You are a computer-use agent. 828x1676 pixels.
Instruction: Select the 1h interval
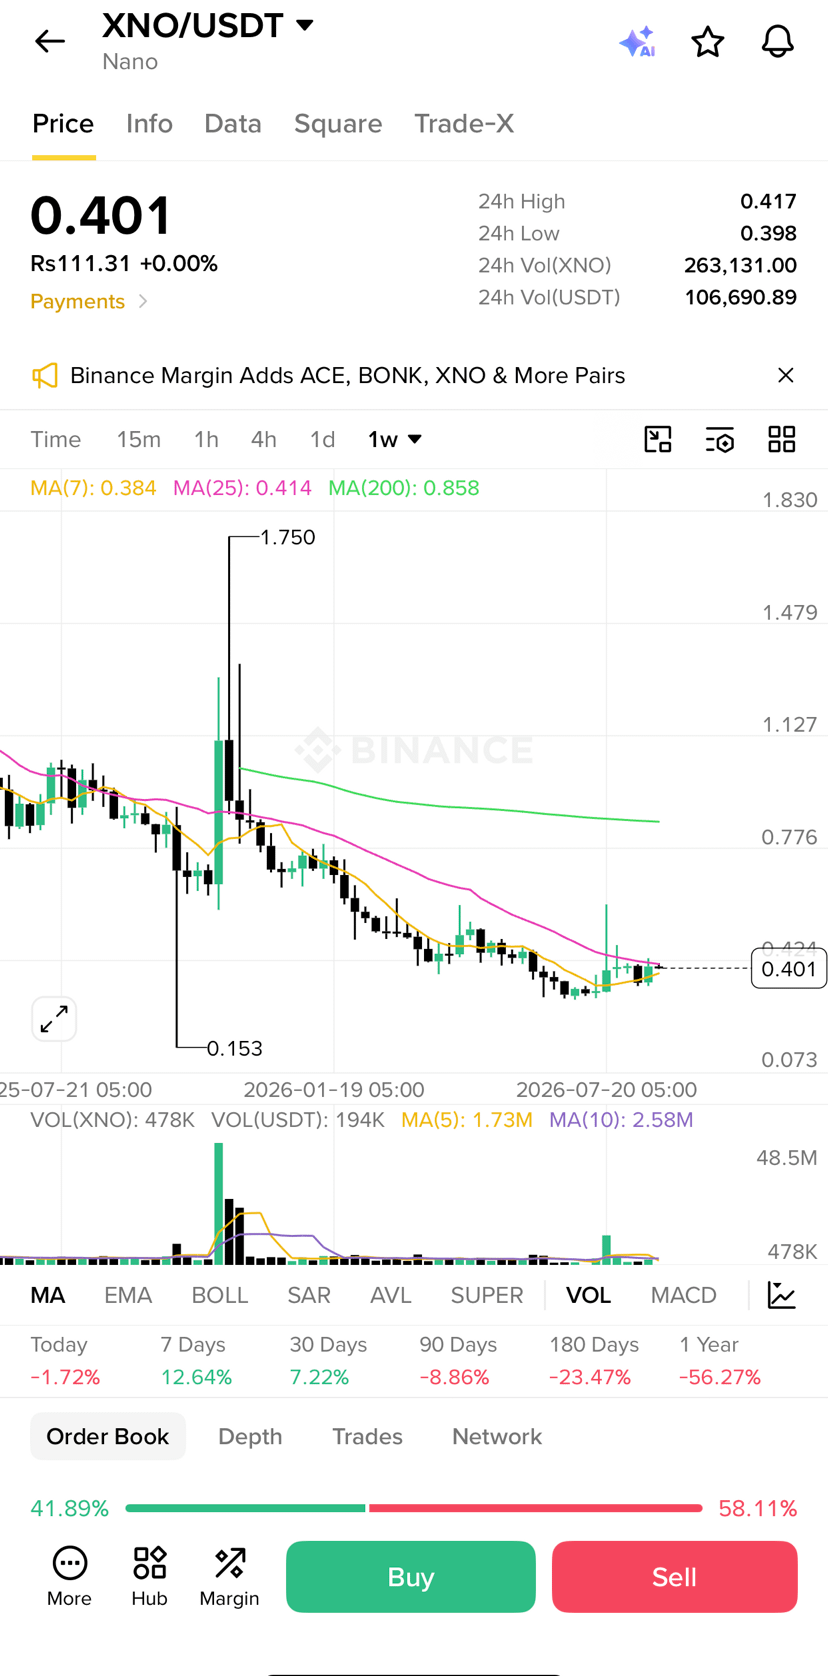pyautogui.click(x=206, y=440)
